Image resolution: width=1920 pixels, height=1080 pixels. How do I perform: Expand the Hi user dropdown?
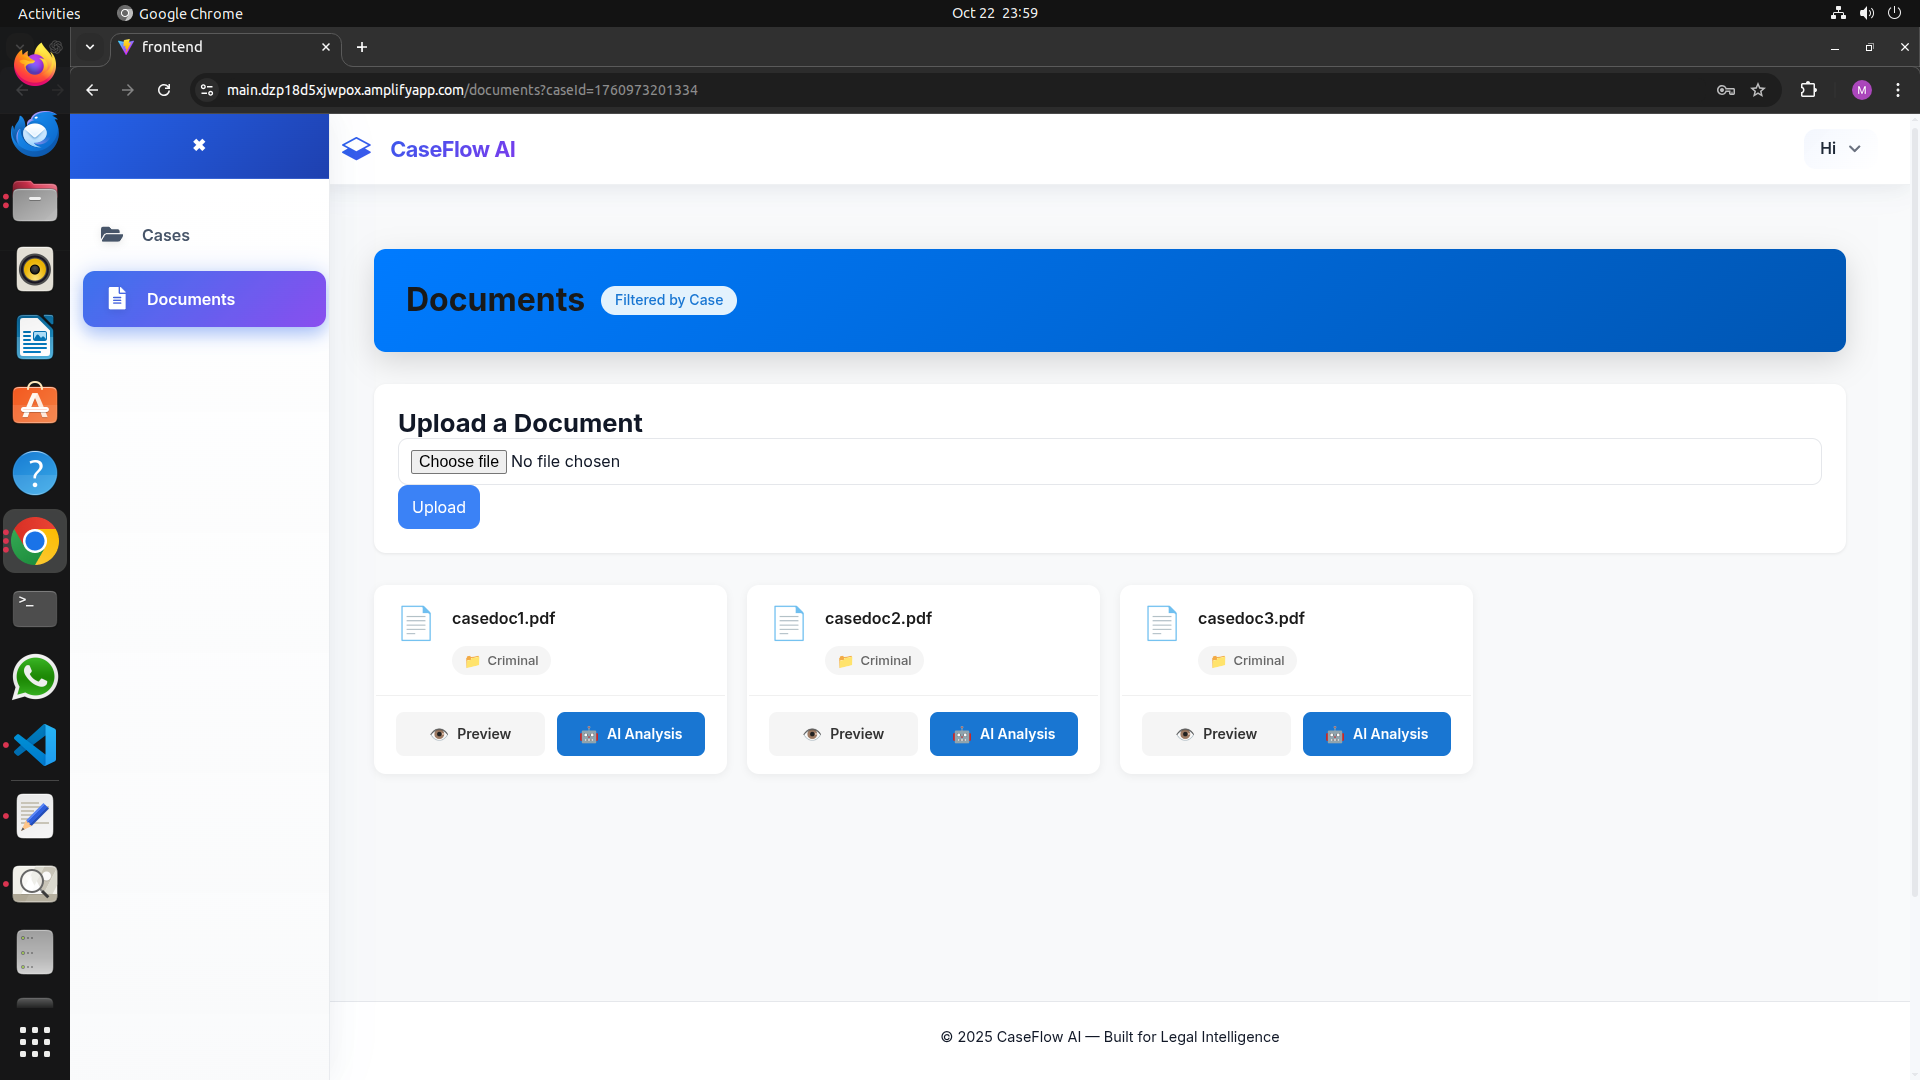click(x=1839, y=148)
